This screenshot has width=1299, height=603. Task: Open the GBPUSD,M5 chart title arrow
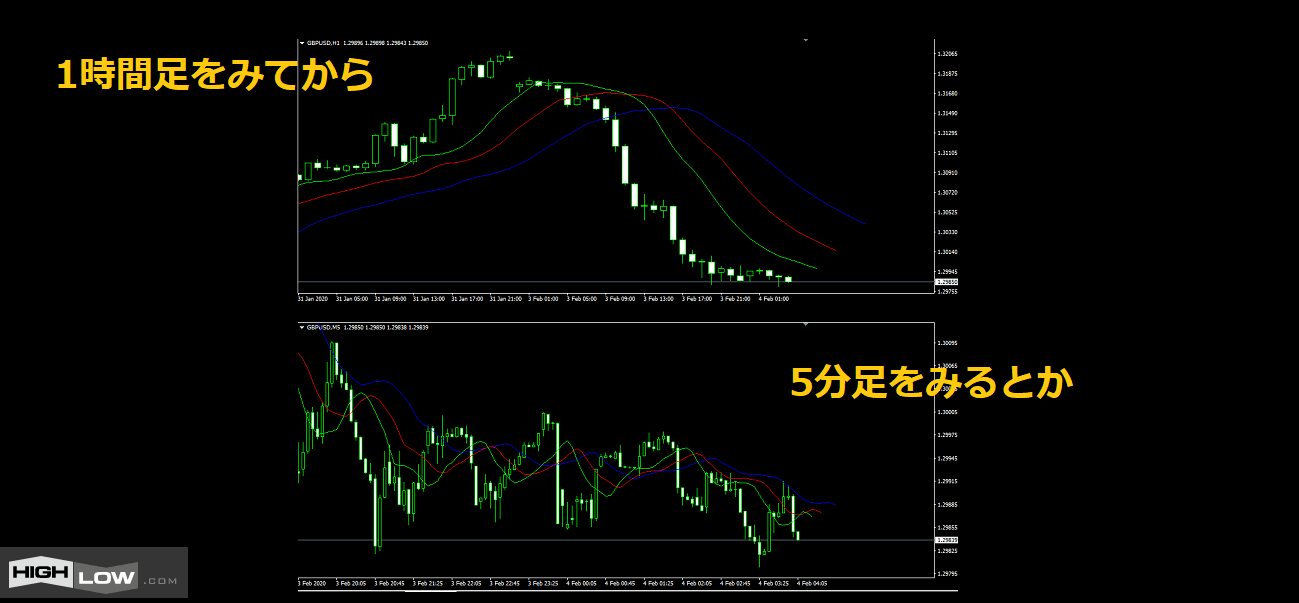[x=302, y=327]
